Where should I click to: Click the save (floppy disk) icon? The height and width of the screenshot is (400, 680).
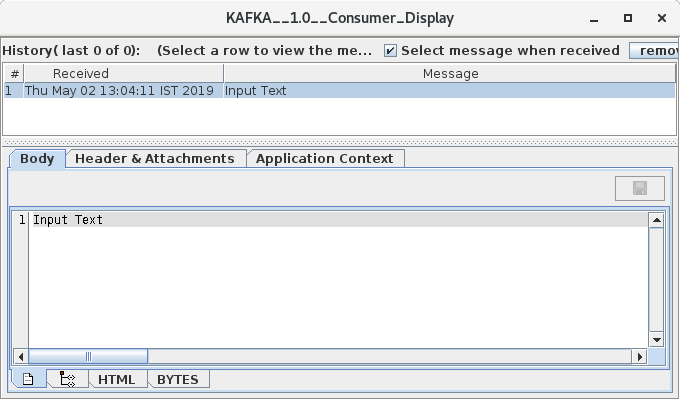pyautogui.click(x=640, y=188)
